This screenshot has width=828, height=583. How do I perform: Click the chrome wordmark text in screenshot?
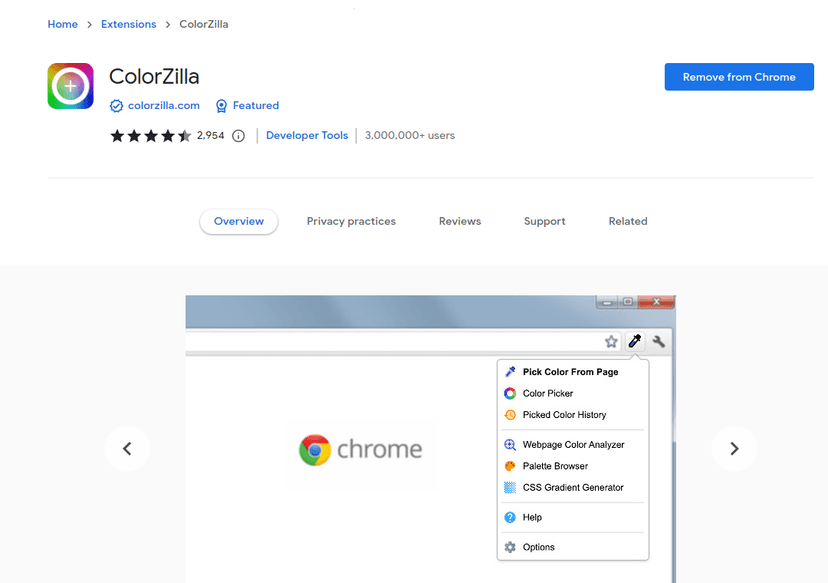(380, 450)
